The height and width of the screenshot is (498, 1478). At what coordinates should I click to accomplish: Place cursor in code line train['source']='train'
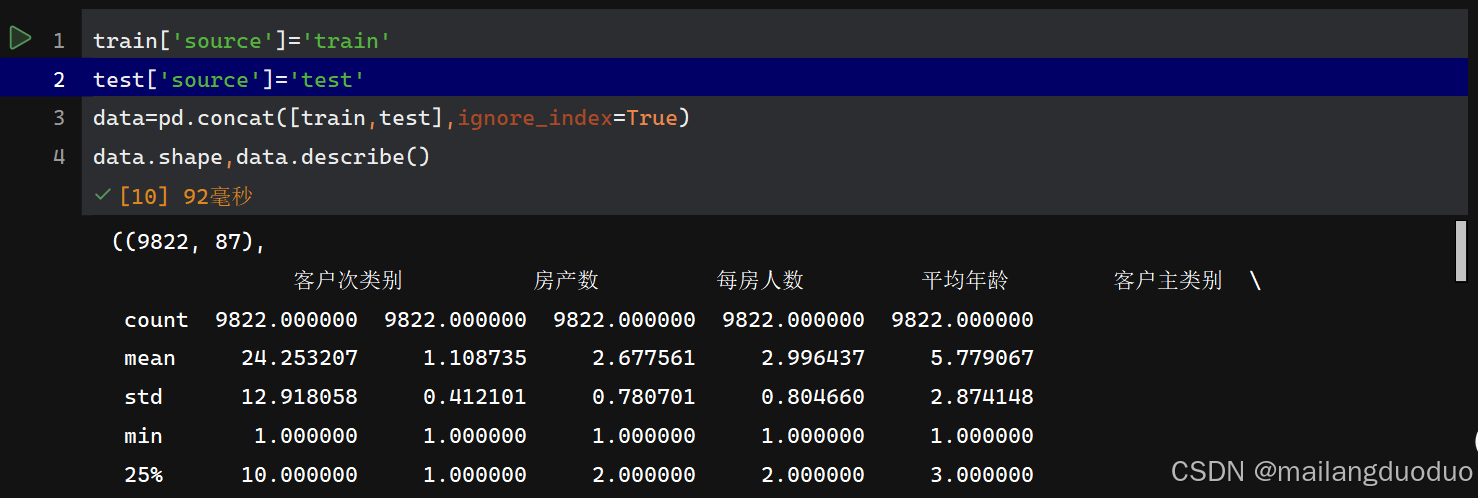241,41
